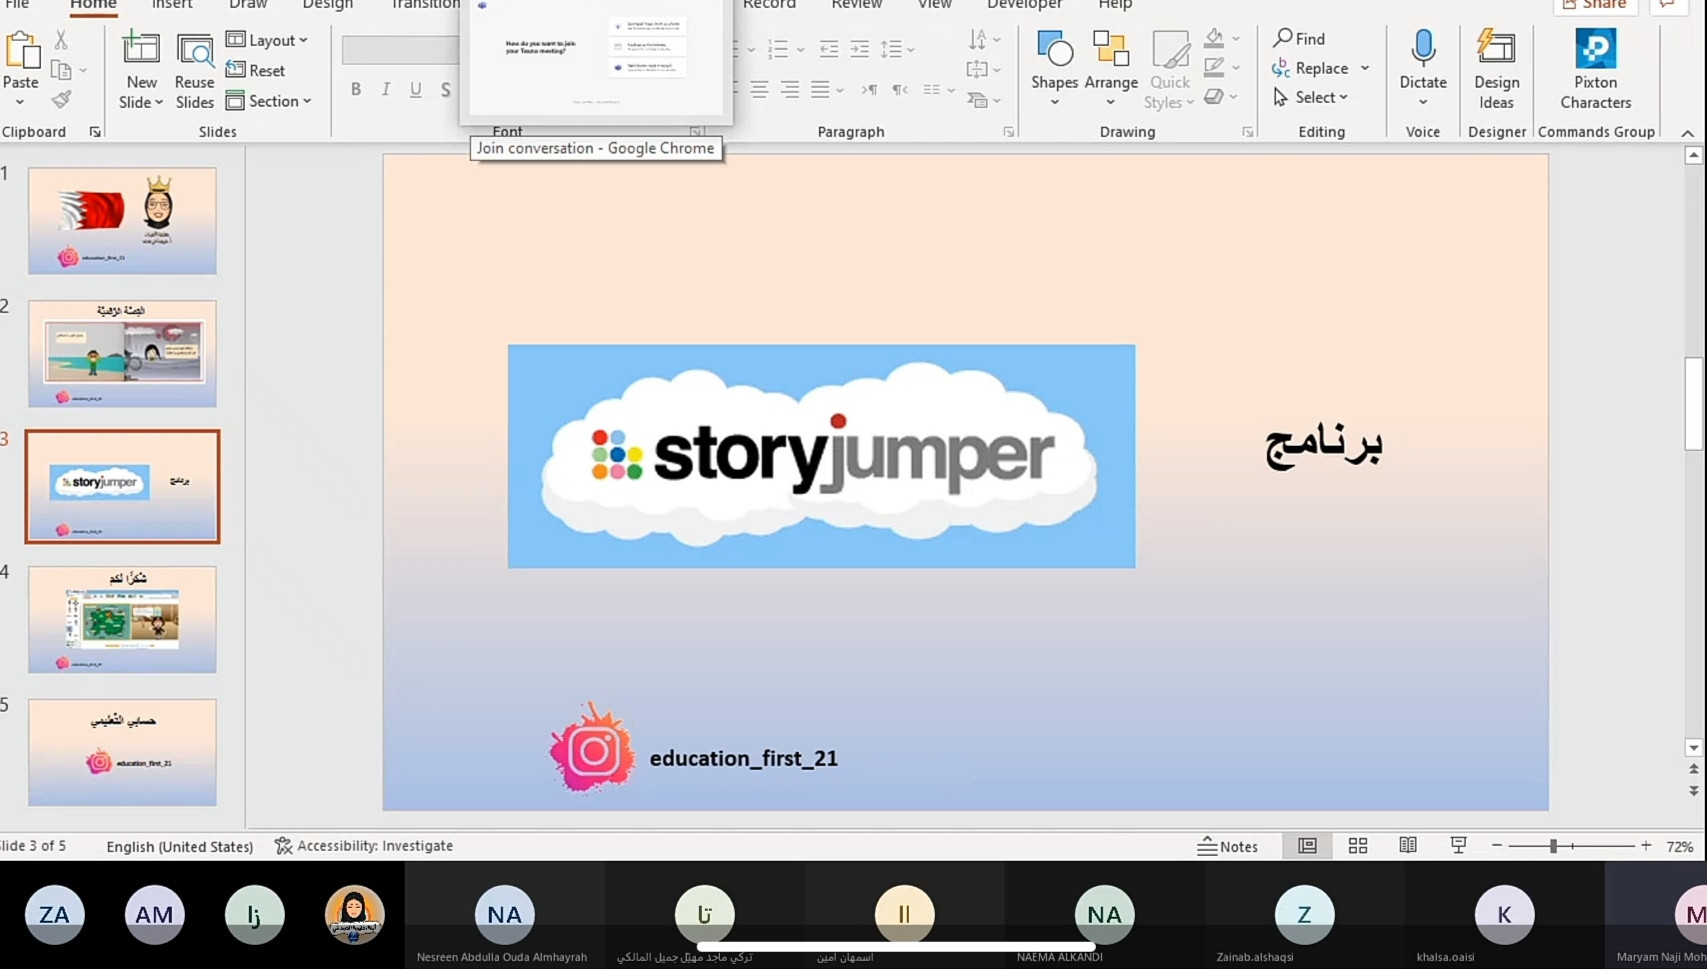Switch to Slide Sorter view
This screenshot has width=1707, height=969.
pos(1358,846)
